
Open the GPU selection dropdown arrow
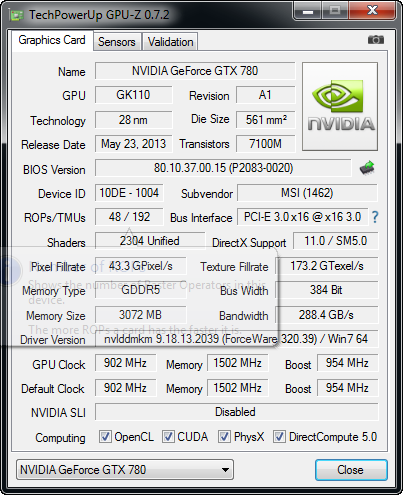click(x=225, y=470)
